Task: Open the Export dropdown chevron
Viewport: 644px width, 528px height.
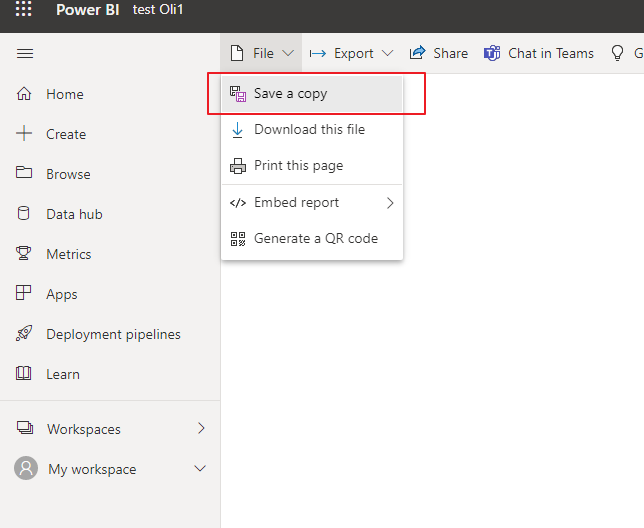Action: pyautogui.click(x=387, y=53)
